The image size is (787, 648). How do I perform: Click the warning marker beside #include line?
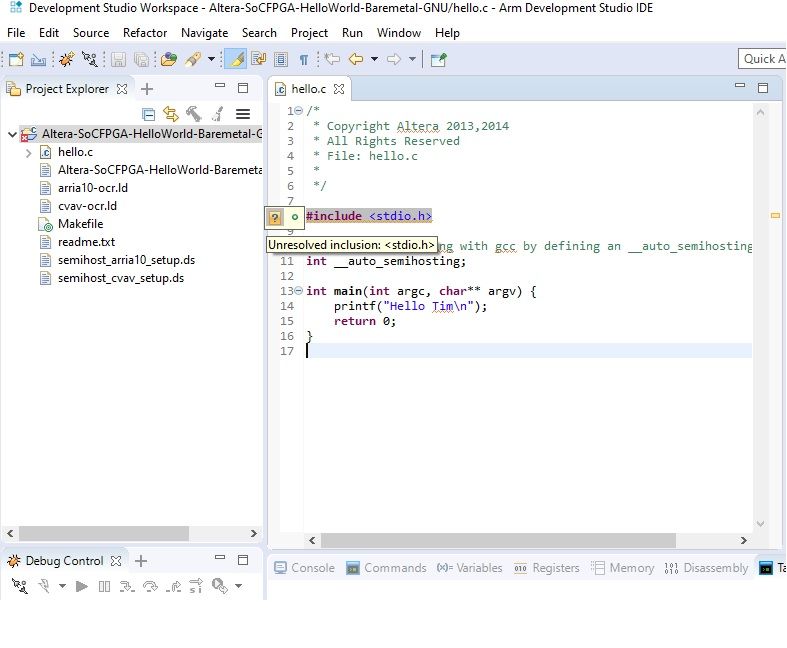pyautogui.click(x=275, y=217)
